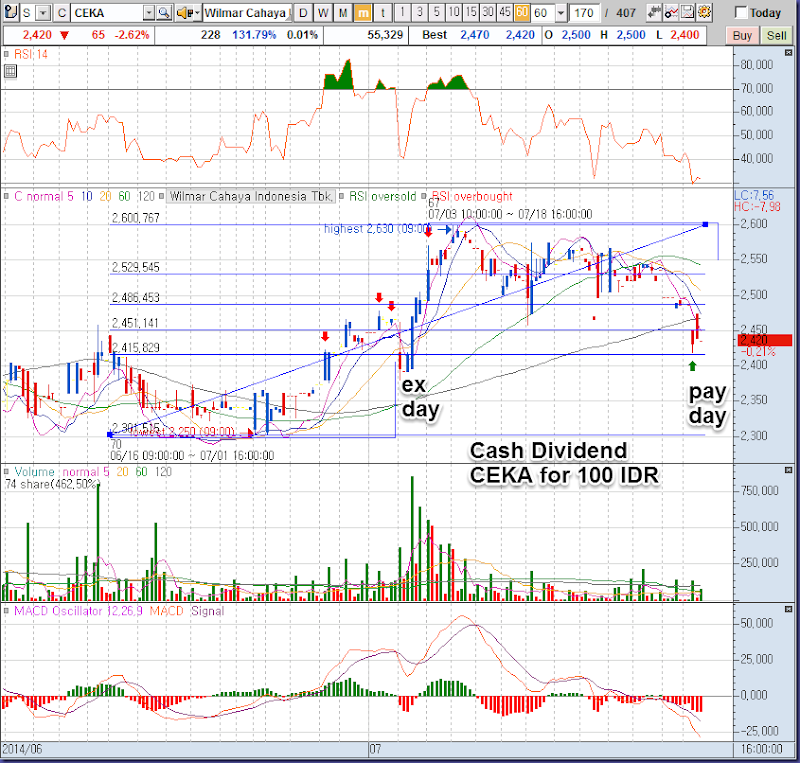Select the highlighted 60 minute interval button
The image size is (800, 763).
coord(522,12)
